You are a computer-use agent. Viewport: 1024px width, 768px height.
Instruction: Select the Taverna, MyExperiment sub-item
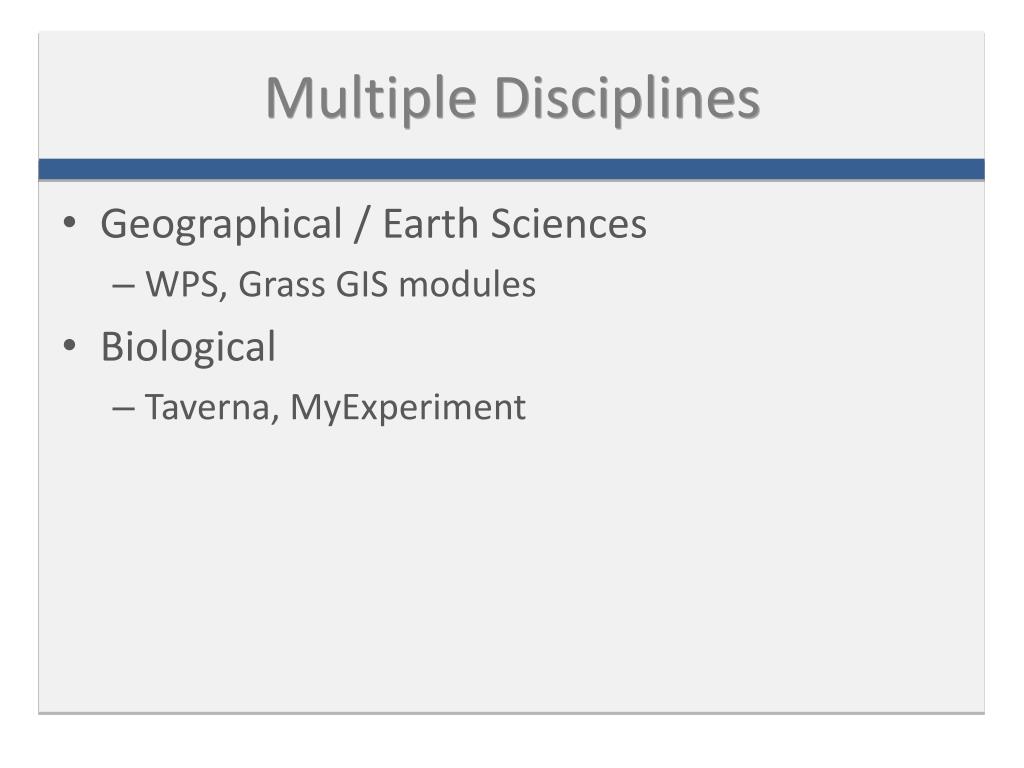point(335,408)
